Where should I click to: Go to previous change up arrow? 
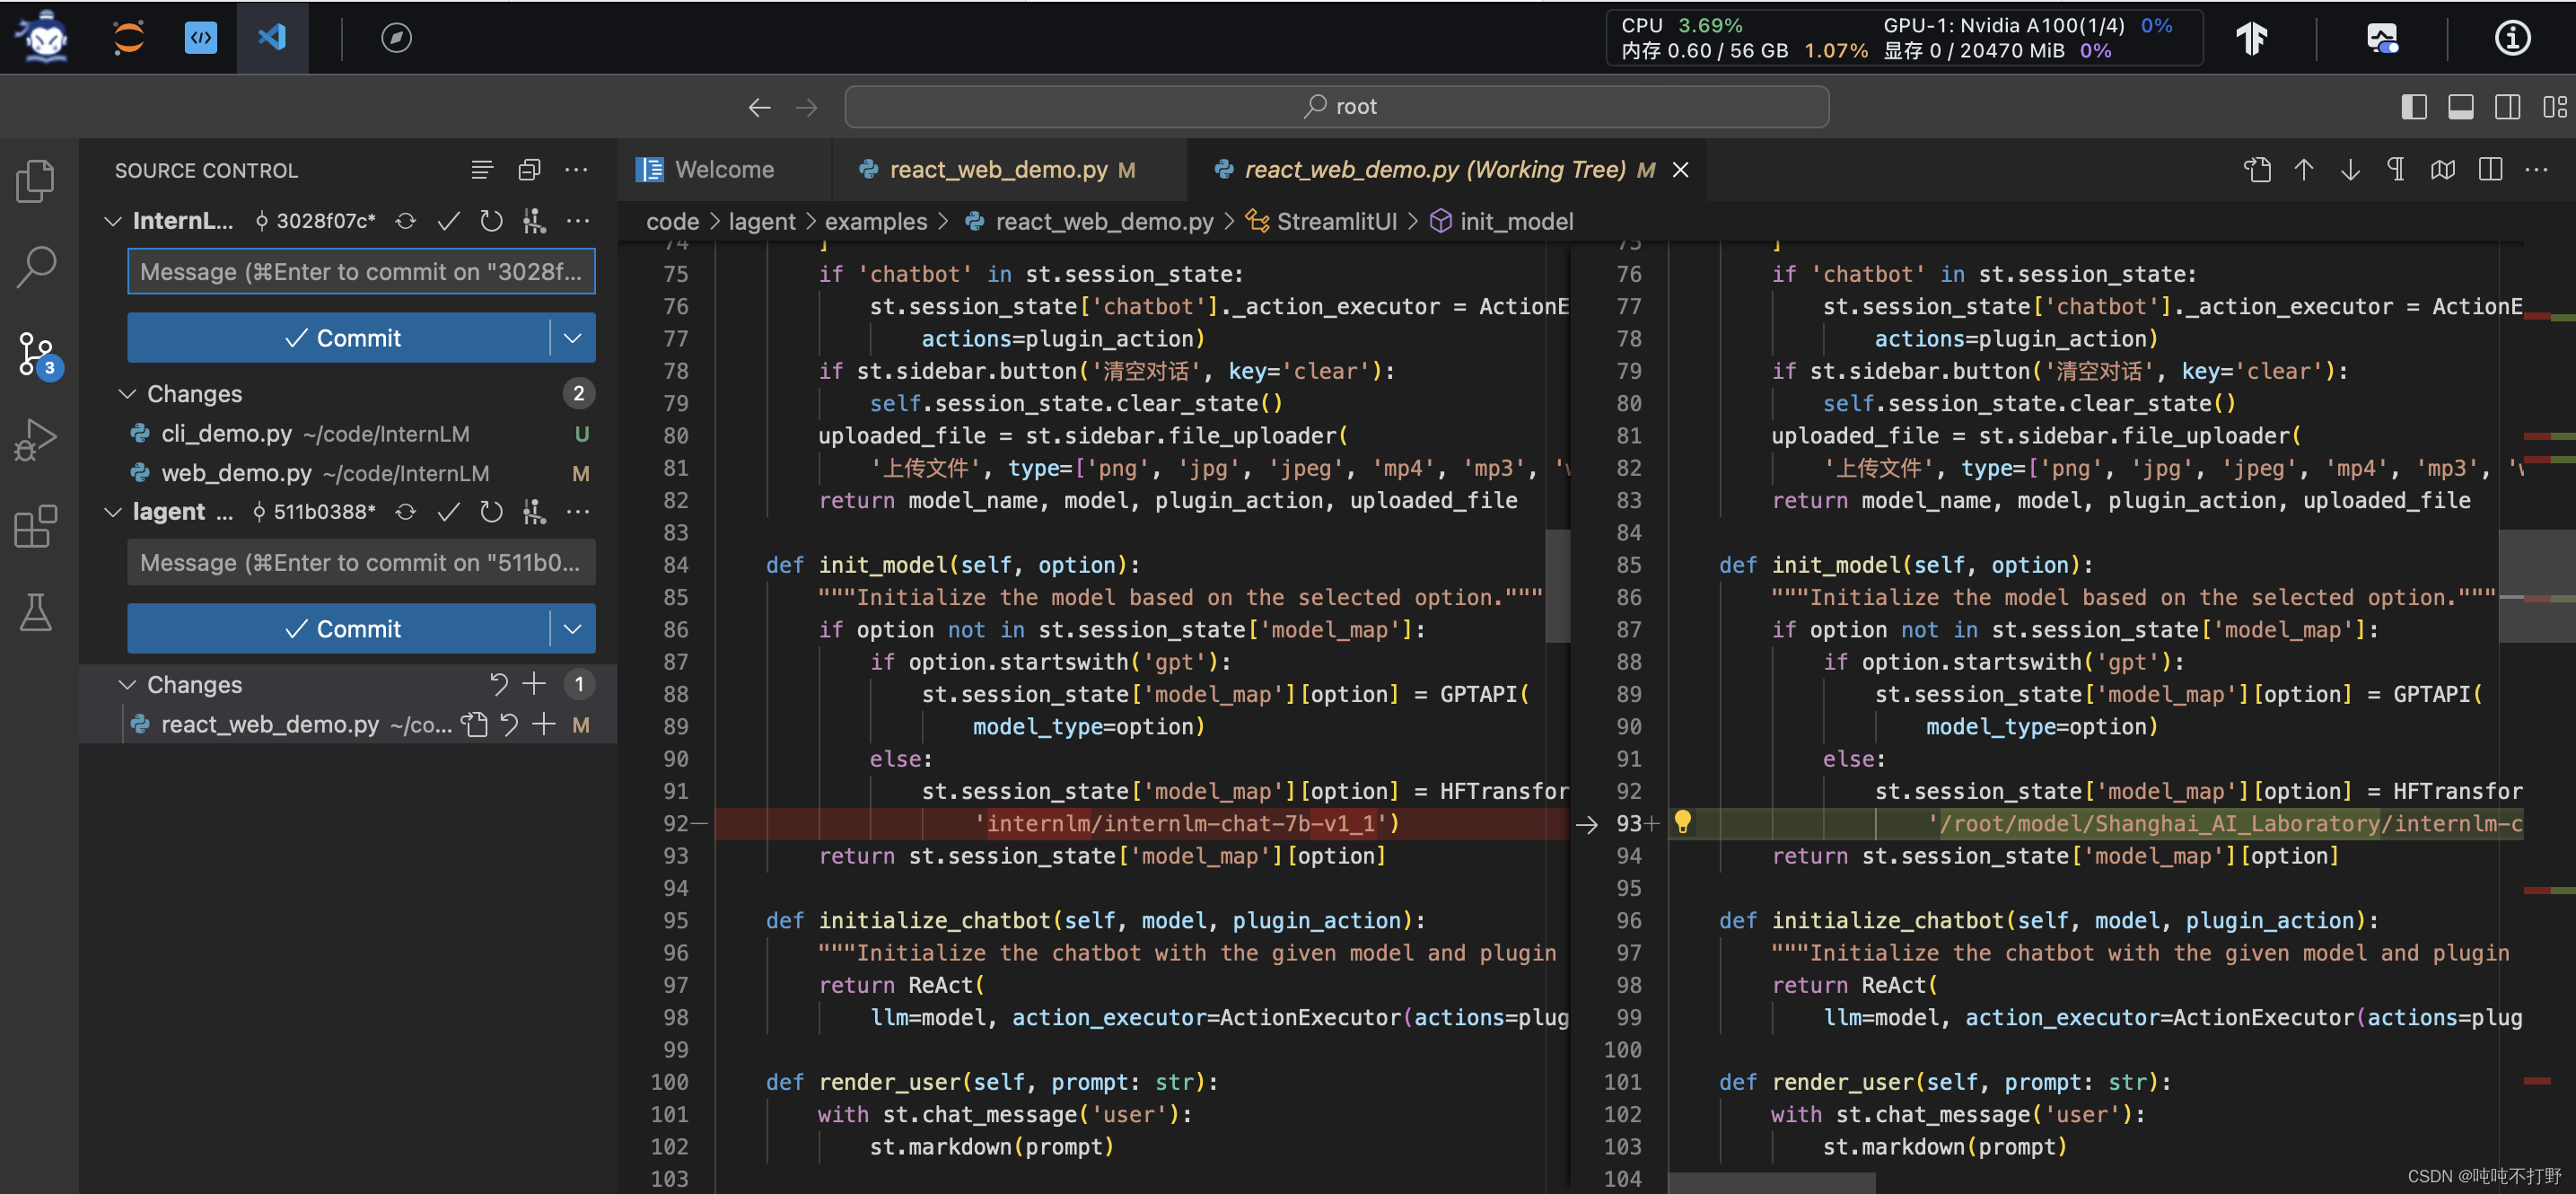tap(2304, 170)
